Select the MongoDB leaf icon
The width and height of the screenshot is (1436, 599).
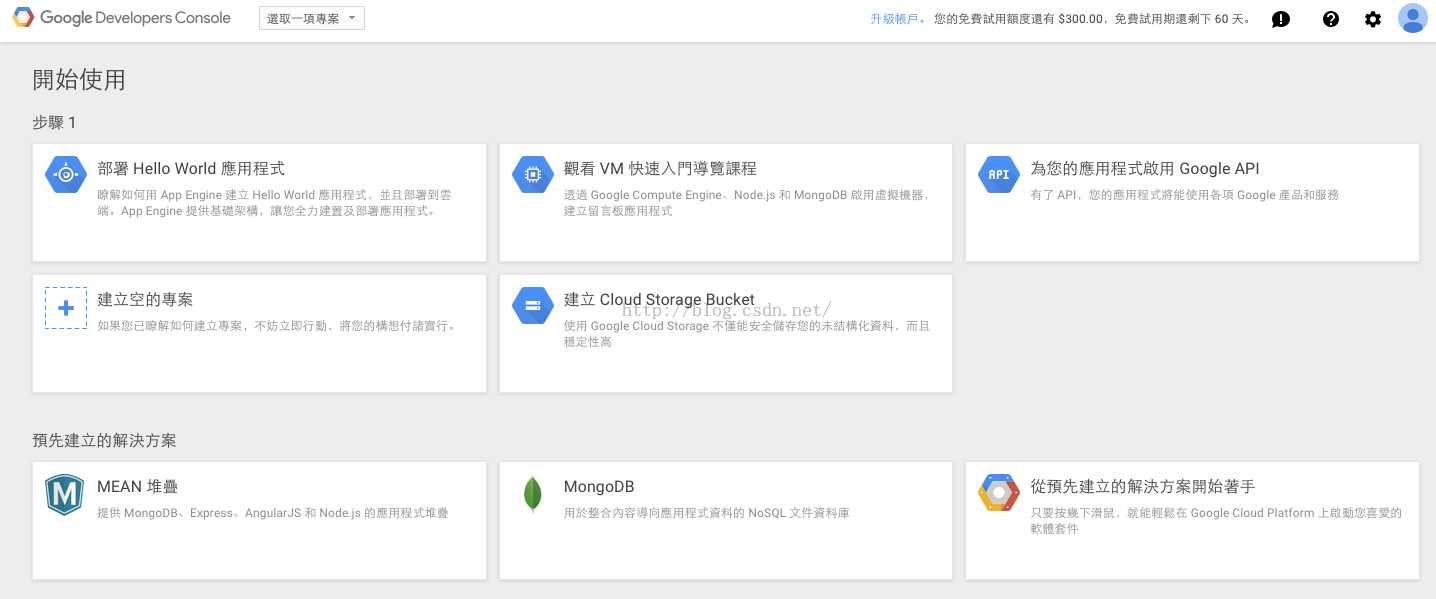coord(532,494)
